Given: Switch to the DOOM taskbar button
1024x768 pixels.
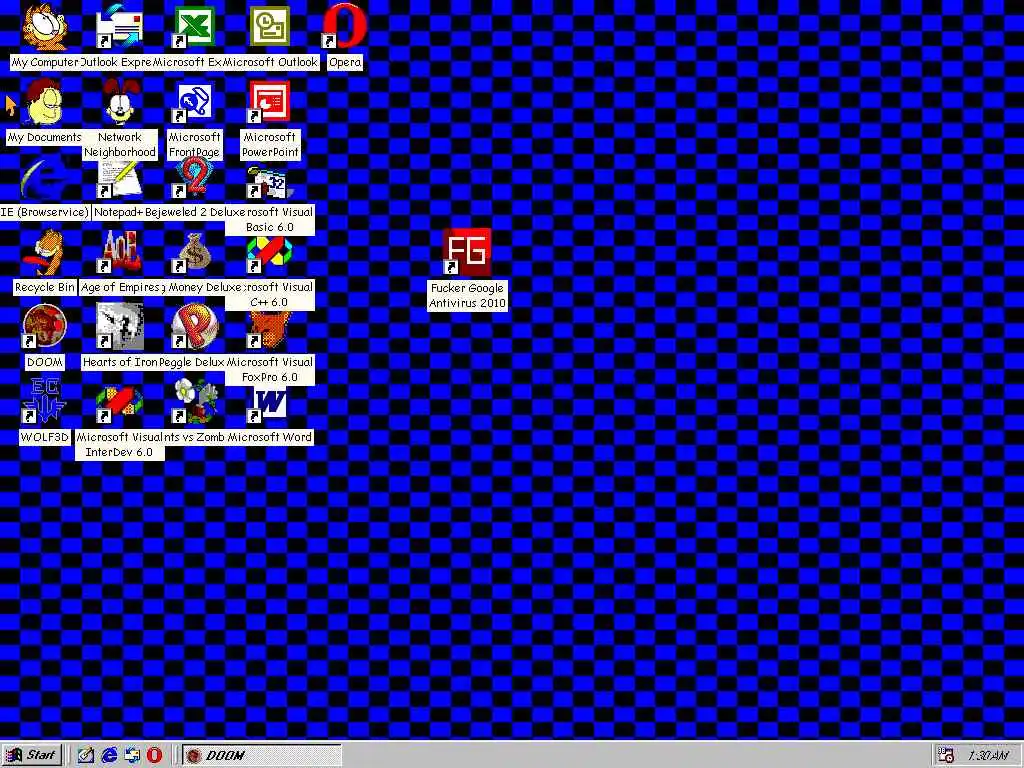Looking at the screenshot, I should (262, 755).
